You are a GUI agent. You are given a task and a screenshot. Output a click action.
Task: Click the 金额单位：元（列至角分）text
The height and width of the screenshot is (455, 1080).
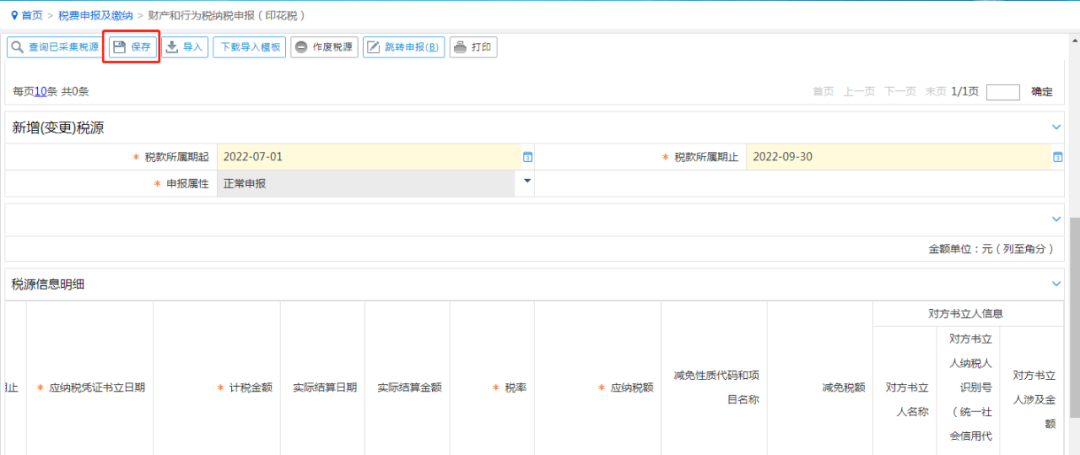[990, 249]
